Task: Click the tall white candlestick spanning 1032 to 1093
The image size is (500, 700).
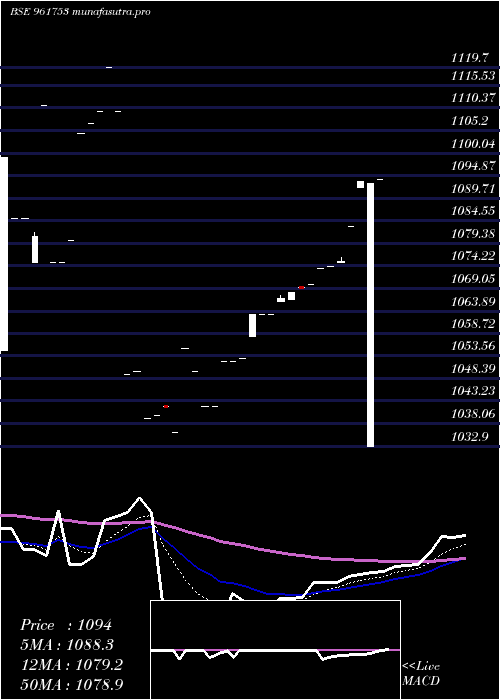Action: tap(370, 315)
